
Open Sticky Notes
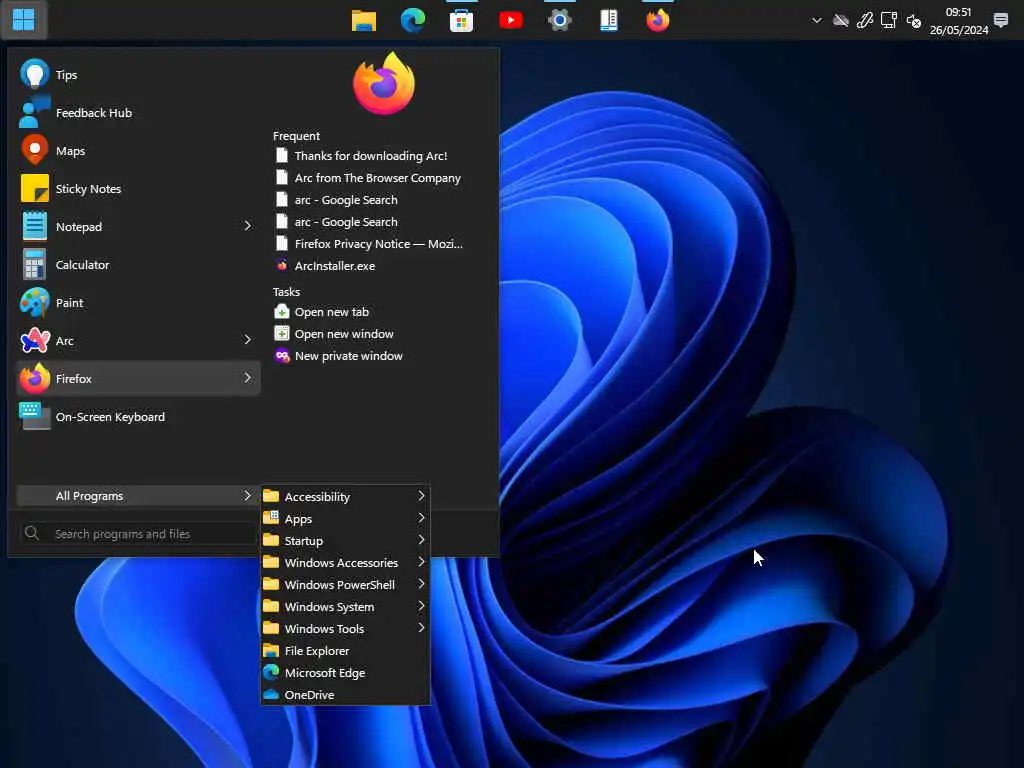[x=138, y=189]
